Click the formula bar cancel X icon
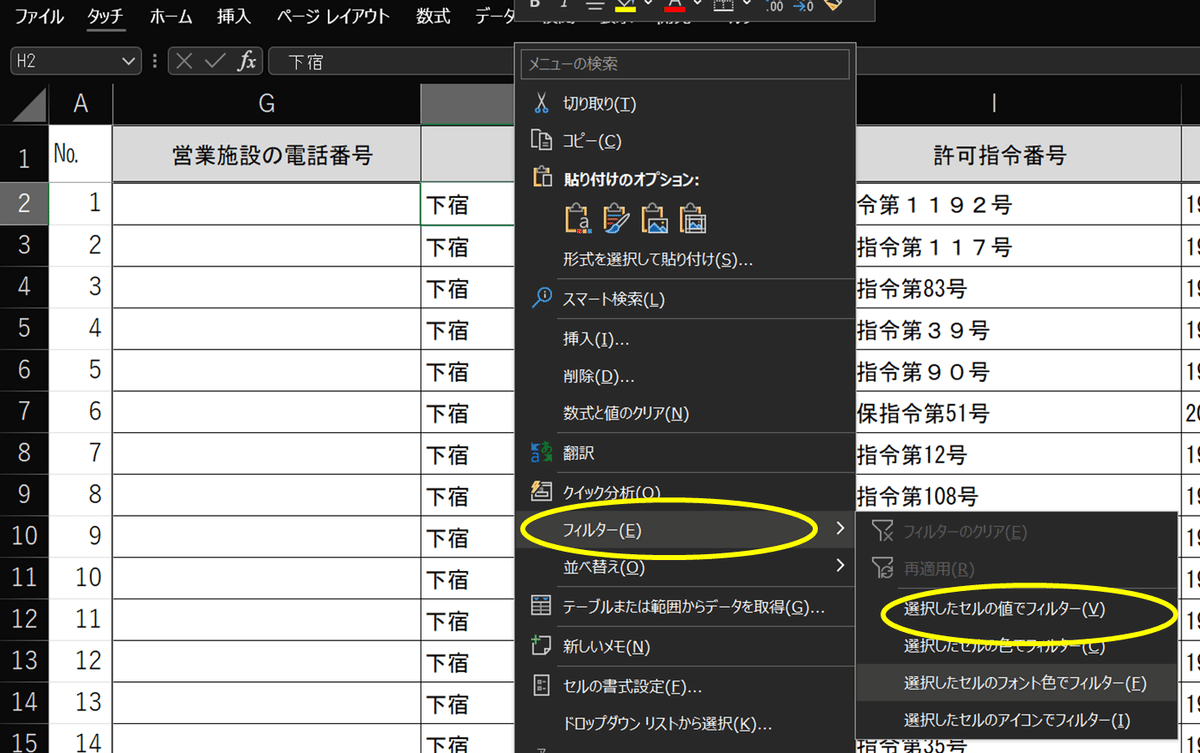 tap(183, 61)
